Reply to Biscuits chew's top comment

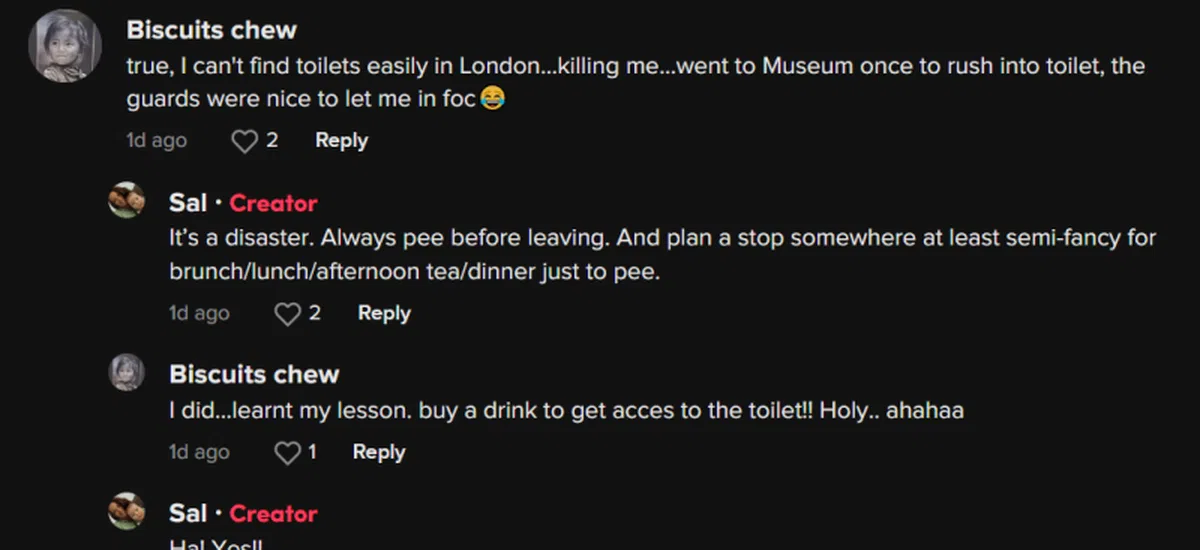click(341, 141)
